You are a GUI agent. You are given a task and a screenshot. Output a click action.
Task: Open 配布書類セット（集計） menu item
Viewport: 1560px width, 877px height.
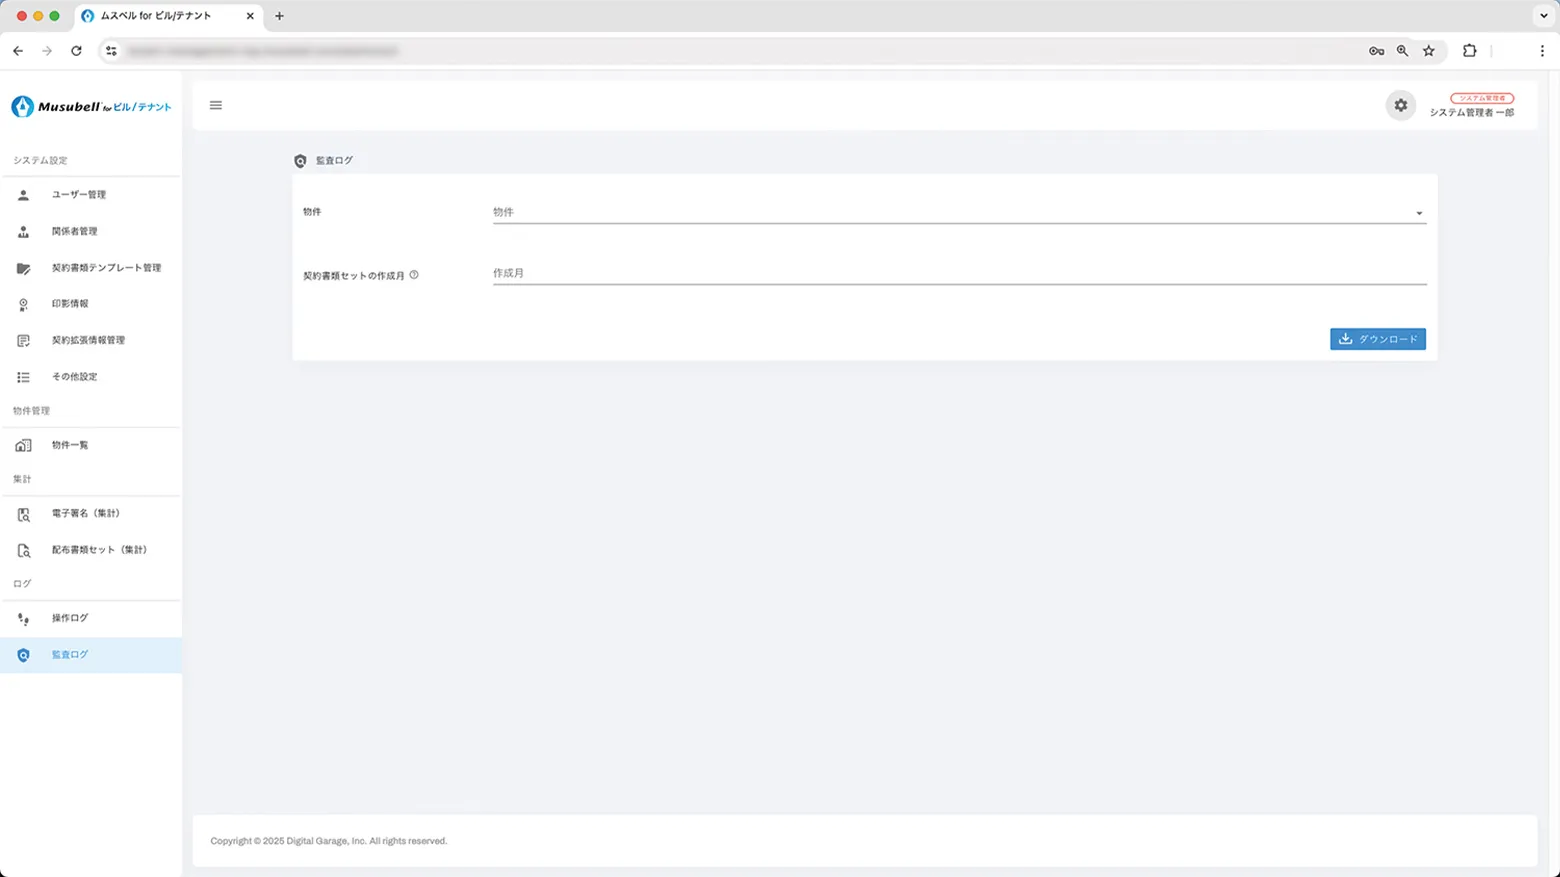pyautogui.click(x=99, y=550)
